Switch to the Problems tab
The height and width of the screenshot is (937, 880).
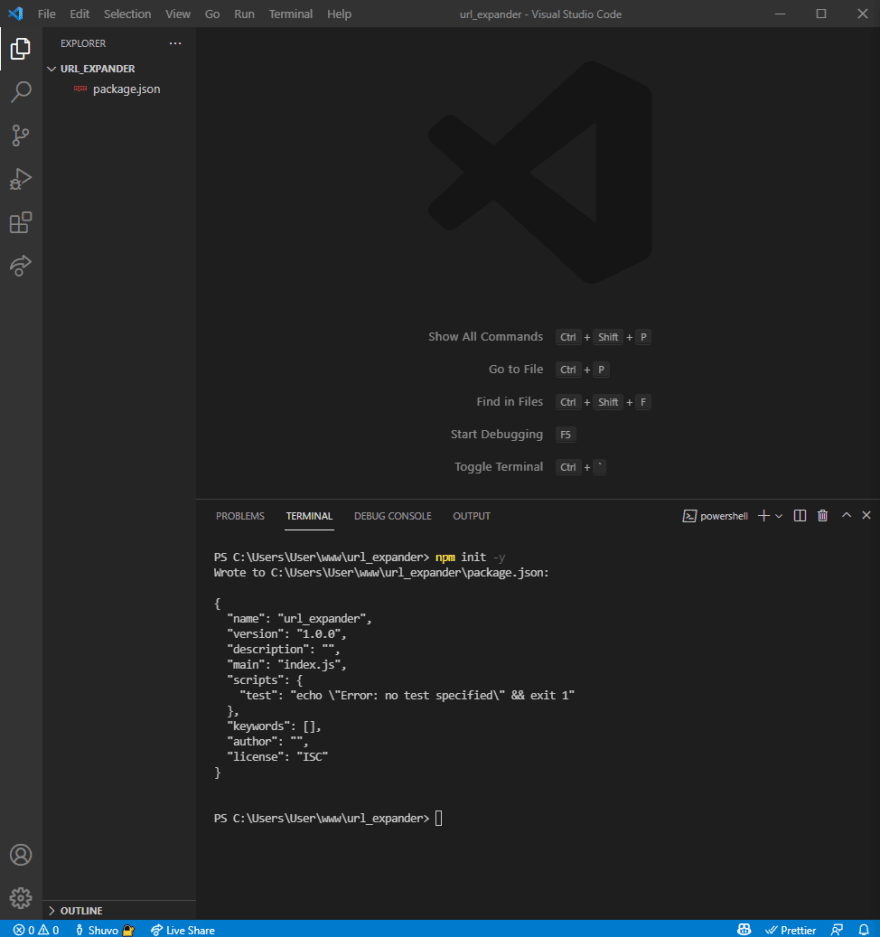click(240, 516)
